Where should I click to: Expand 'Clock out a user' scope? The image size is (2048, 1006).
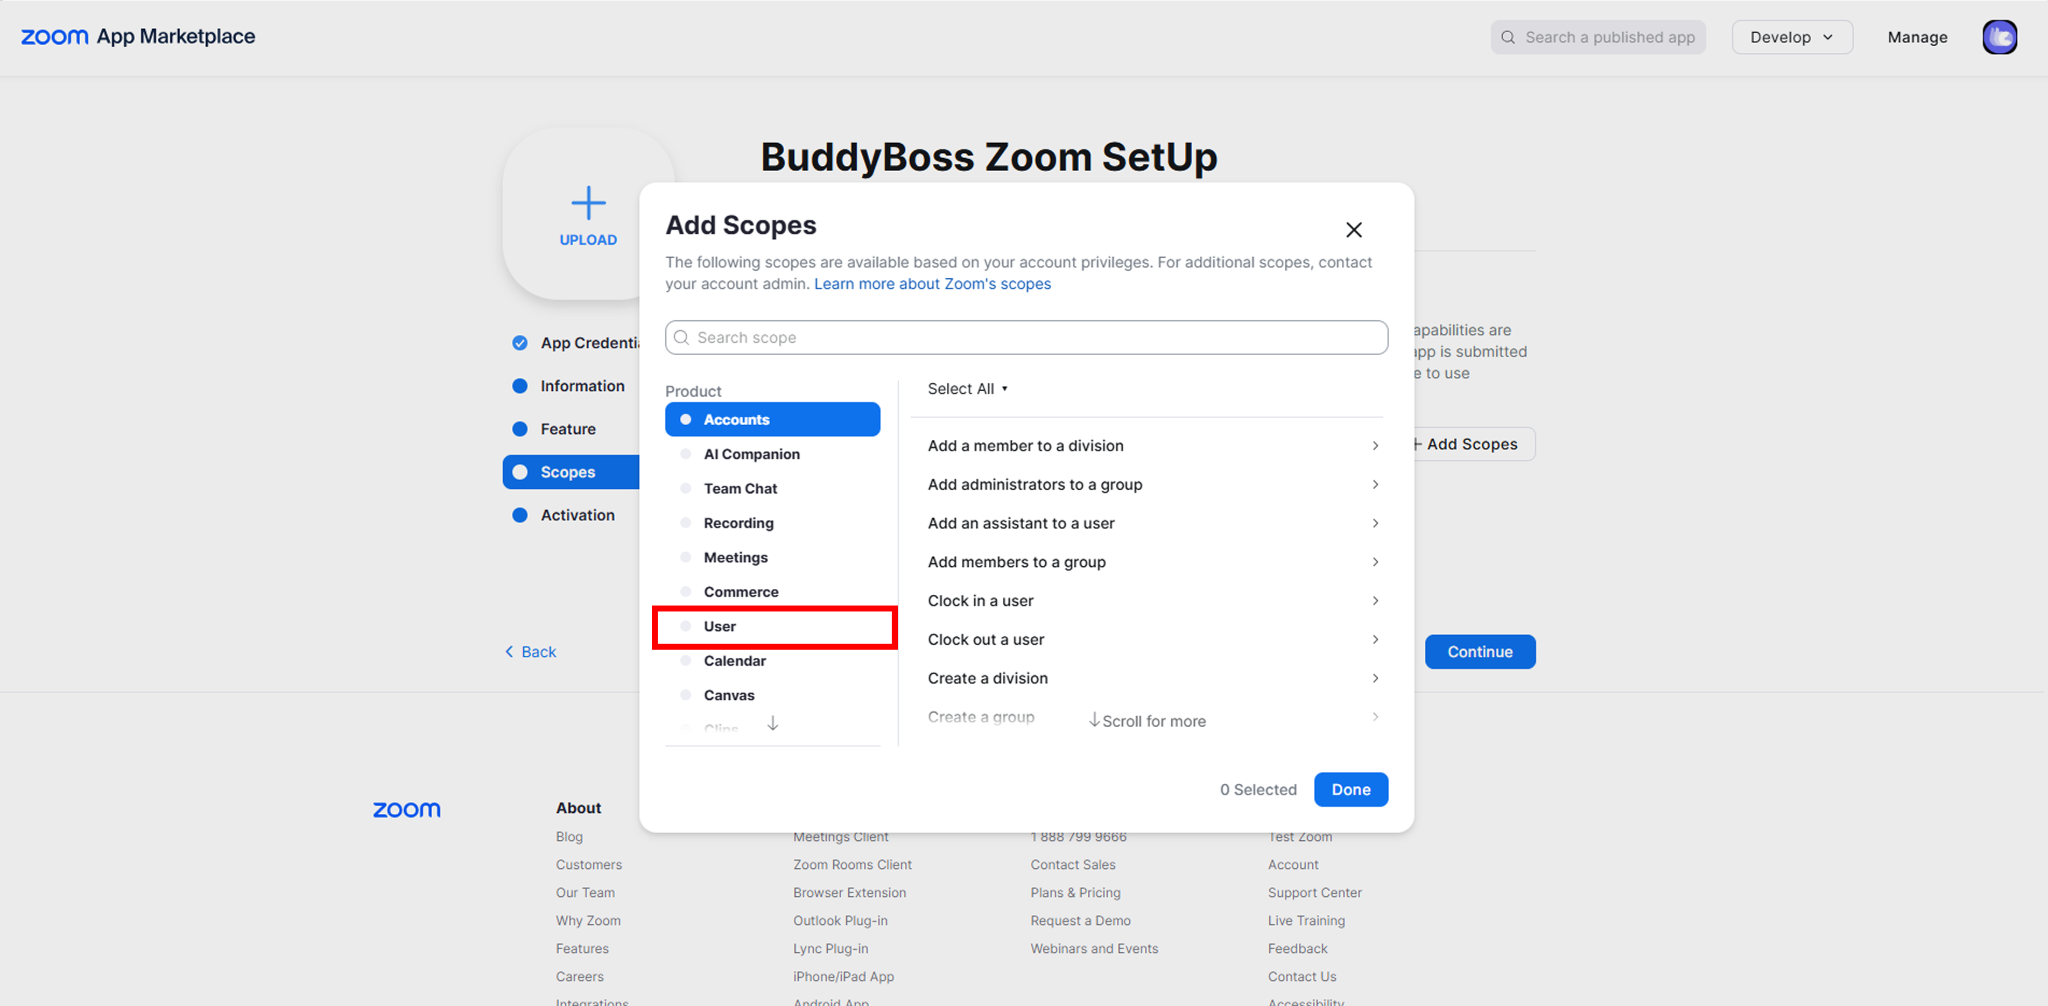(1154, 640)
